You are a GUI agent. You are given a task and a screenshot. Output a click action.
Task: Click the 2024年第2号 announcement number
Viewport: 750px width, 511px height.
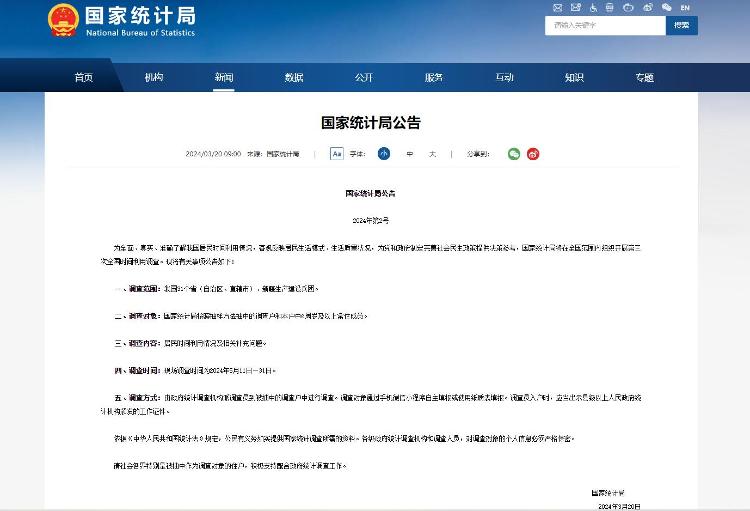tap(371, 221)
